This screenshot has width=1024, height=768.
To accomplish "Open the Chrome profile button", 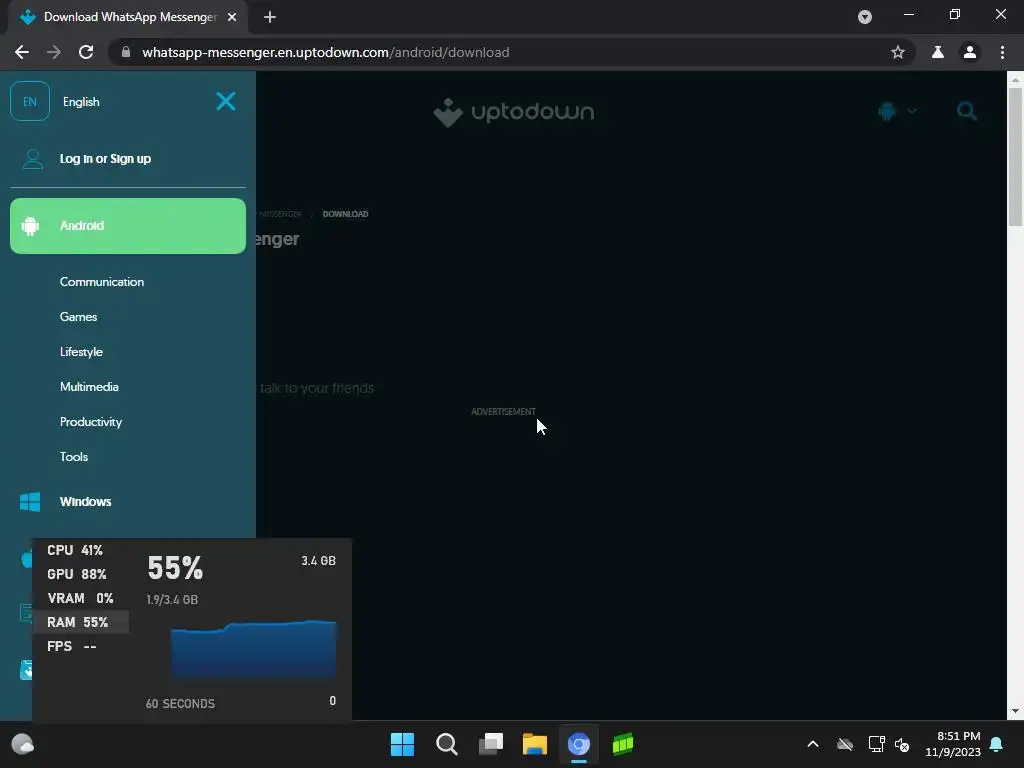I will [970, 52].
